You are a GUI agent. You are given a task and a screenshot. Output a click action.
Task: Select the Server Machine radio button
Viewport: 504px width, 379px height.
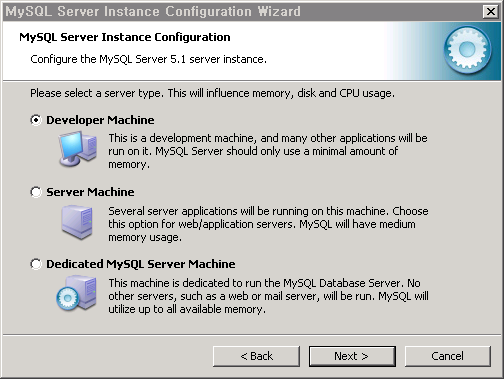(36, 192)
